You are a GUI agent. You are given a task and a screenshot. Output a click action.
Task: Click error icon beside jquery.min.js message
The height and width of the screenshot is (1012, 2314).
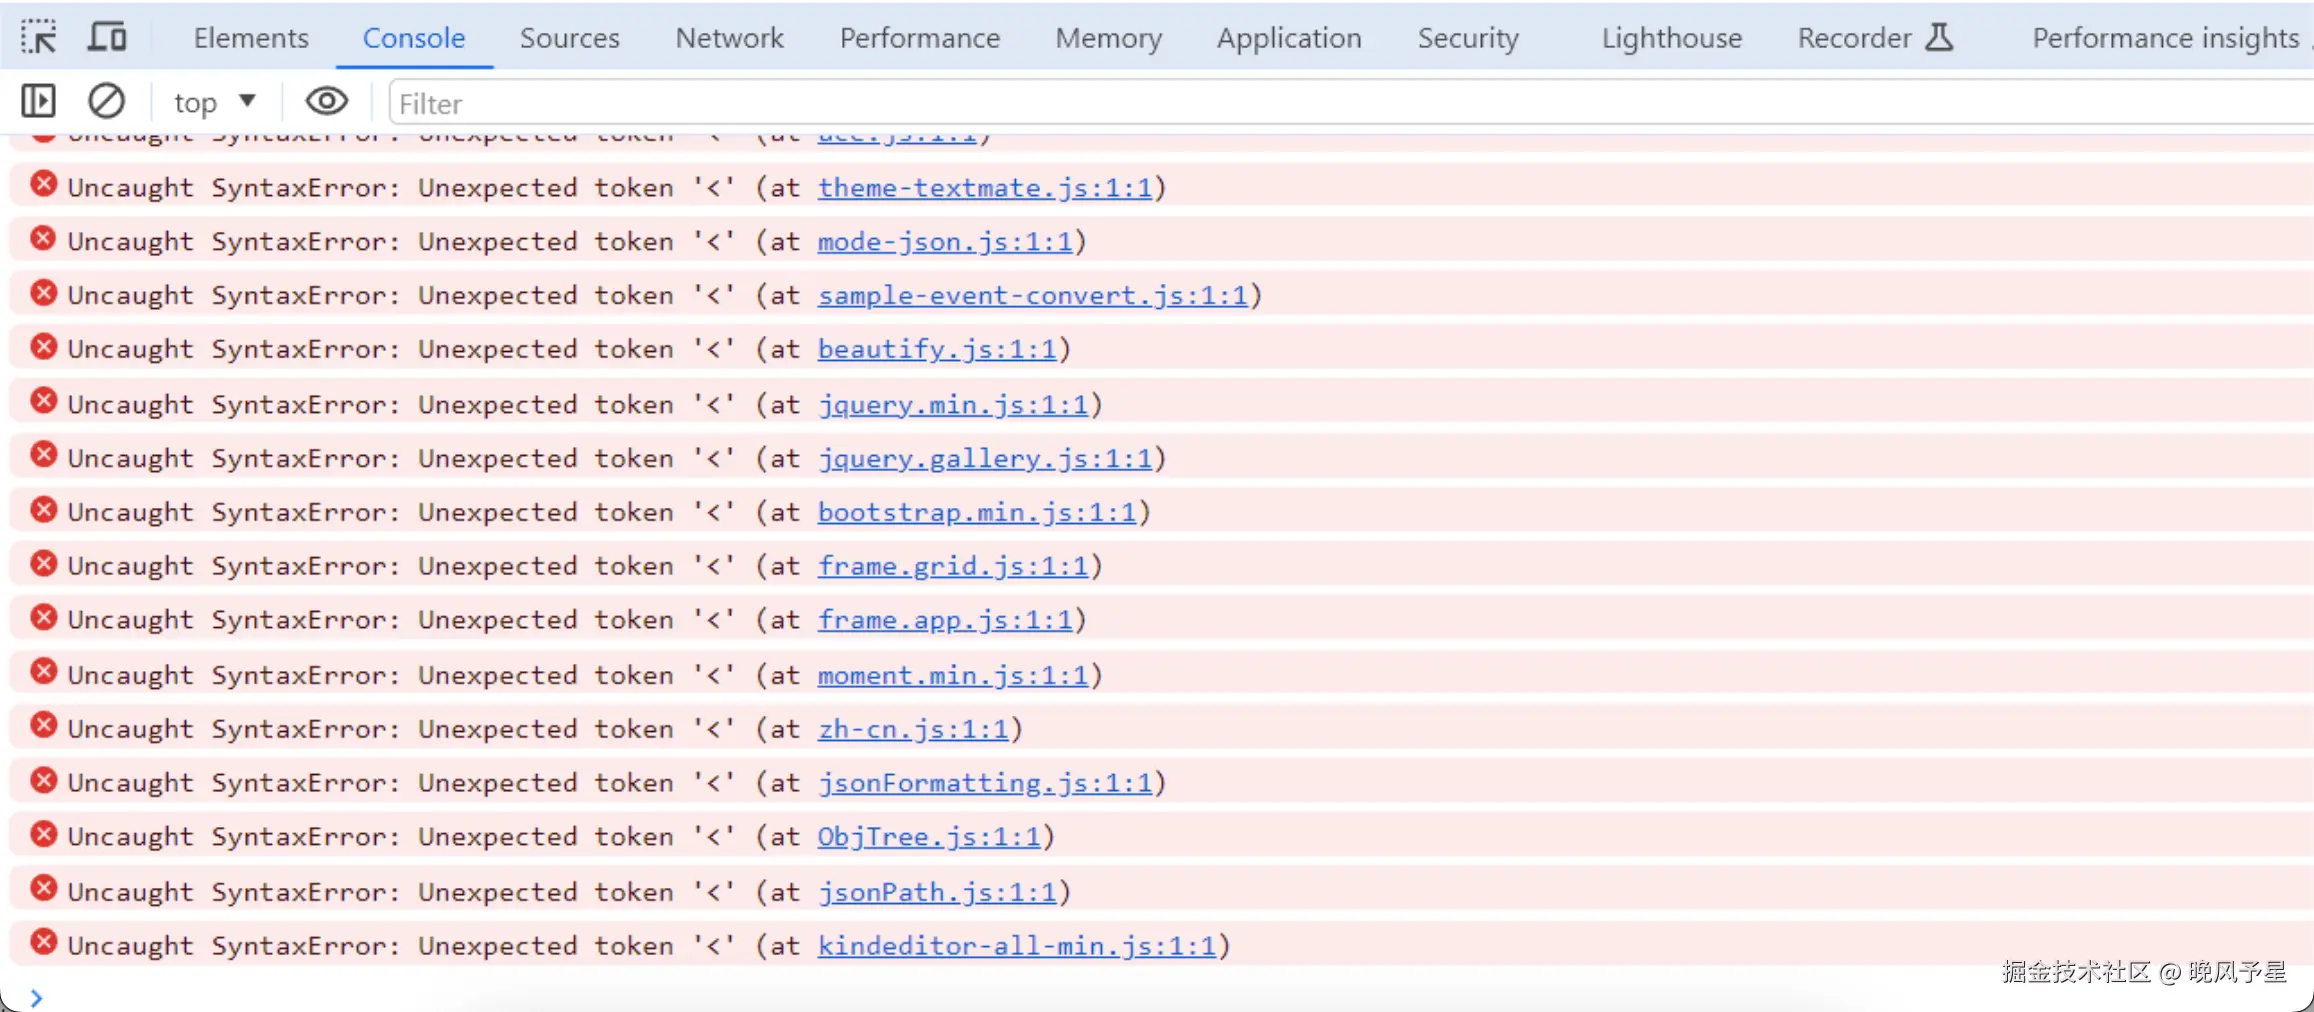click(x=43, y=401)
